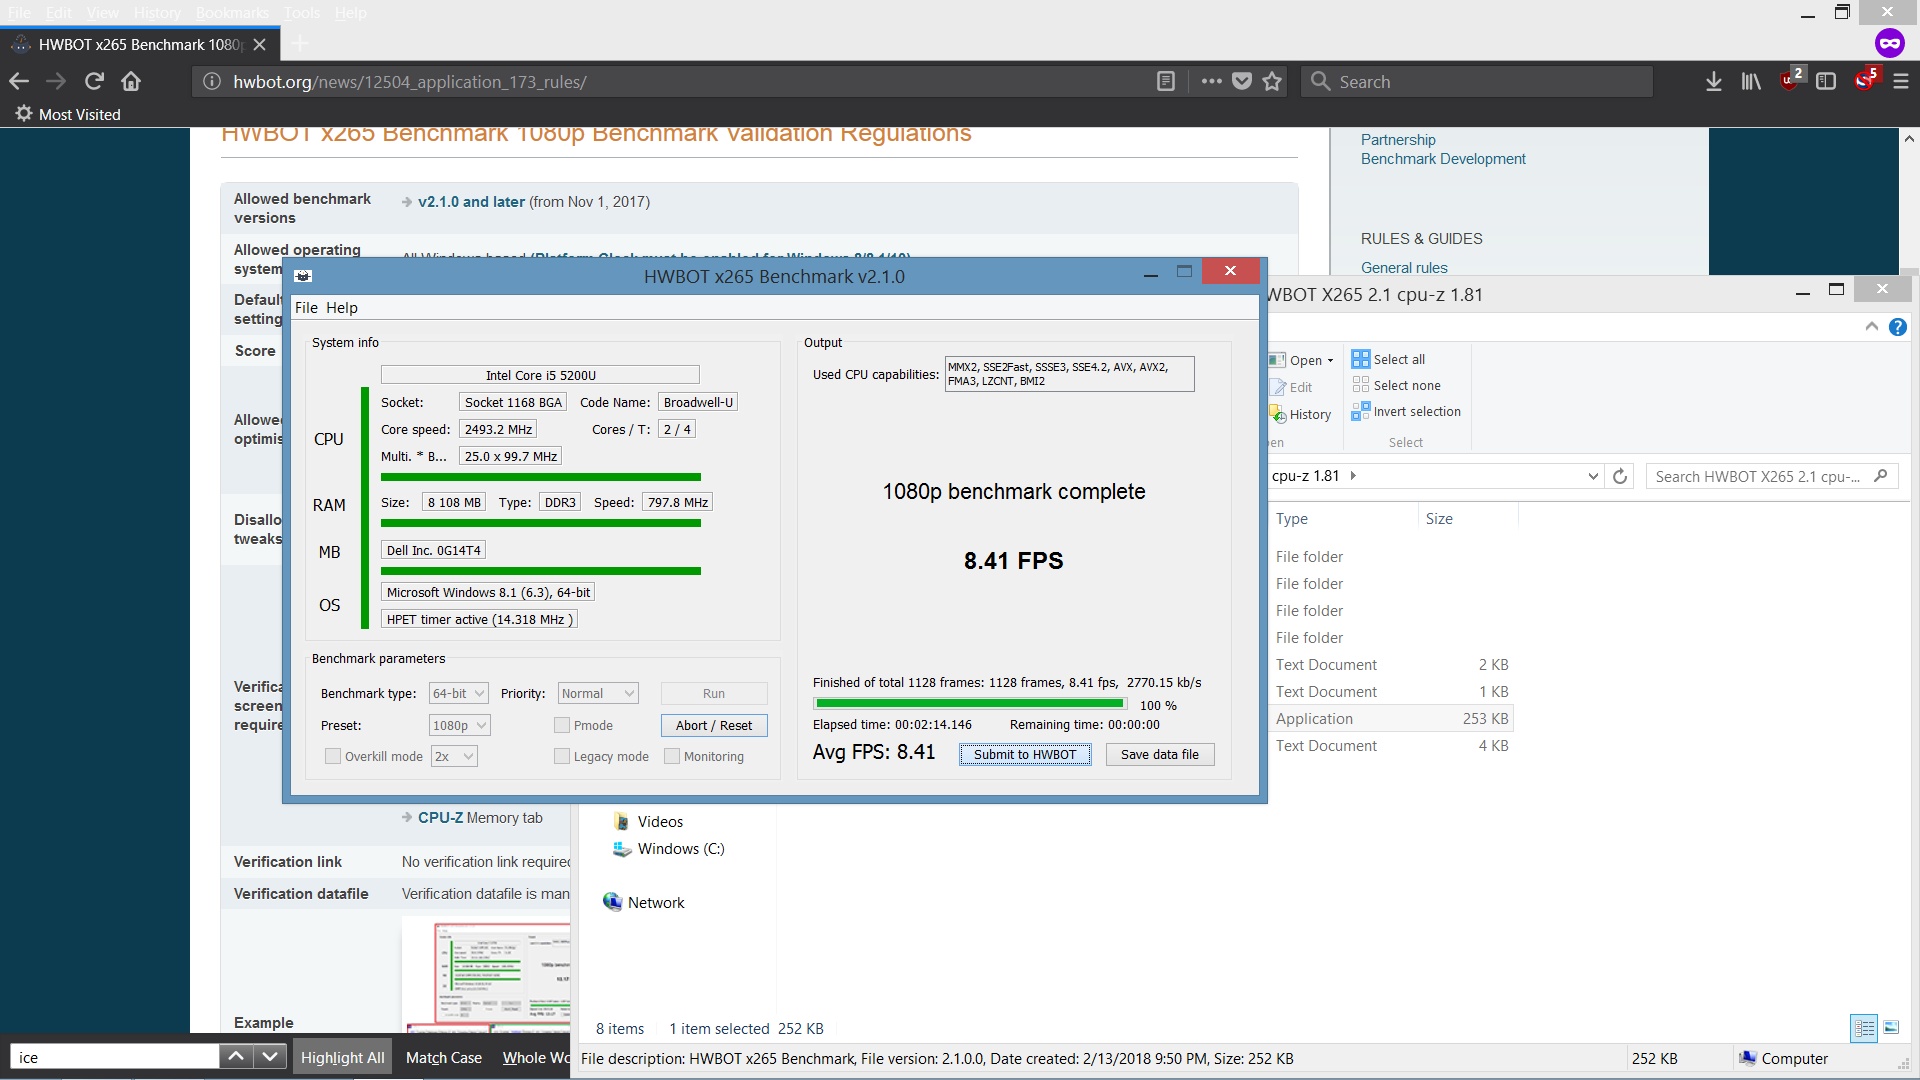Click Submit to HWBOT button
The height and width of the screenshot is (1080, 1920).
[x=1024, y=754]
